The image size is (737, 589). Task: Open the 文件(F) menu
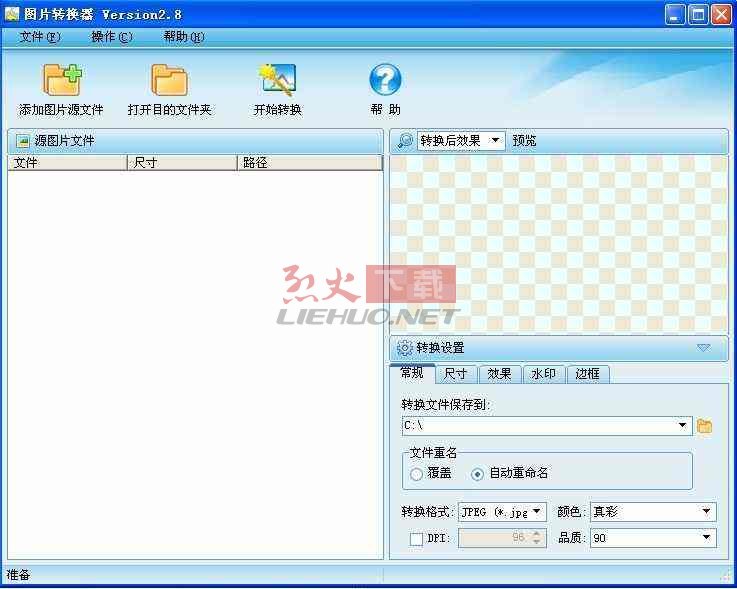[x=40, y=37]
